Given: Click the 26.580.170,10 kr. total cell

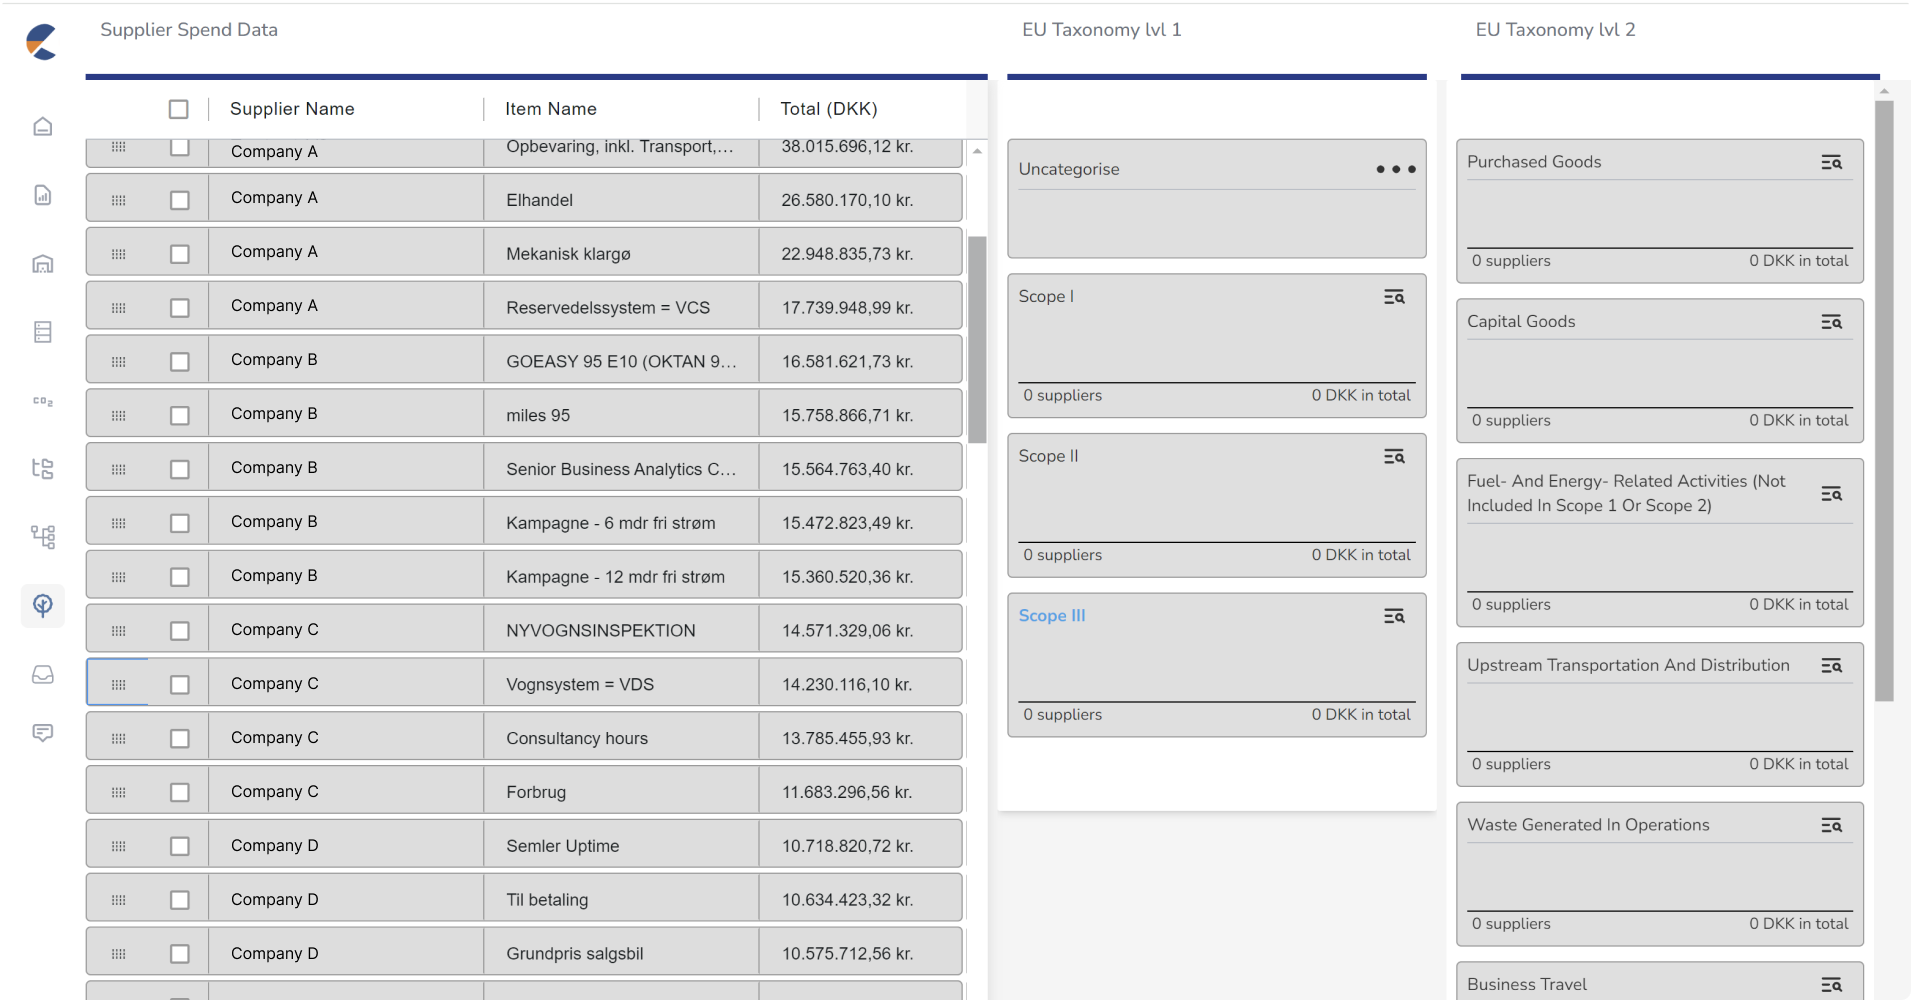Looking at the screenshot, I should [x=860, y=200].
